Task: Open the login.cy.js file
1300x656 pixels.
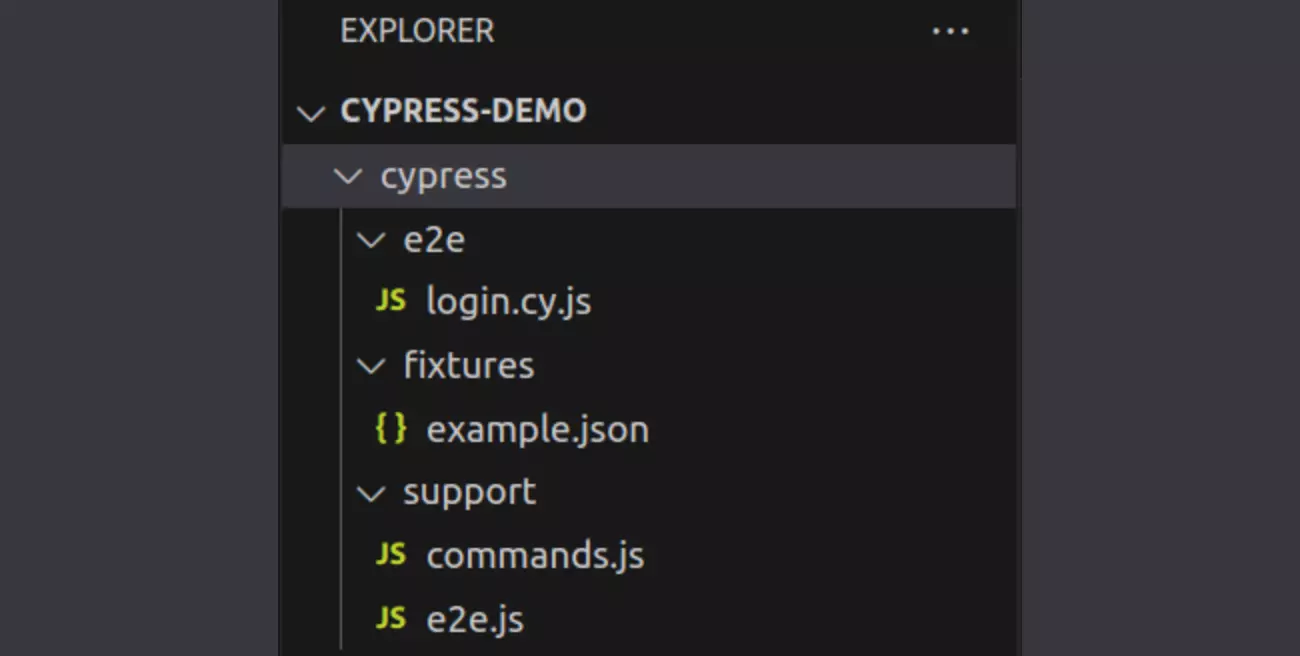Action: pos(508,301)
